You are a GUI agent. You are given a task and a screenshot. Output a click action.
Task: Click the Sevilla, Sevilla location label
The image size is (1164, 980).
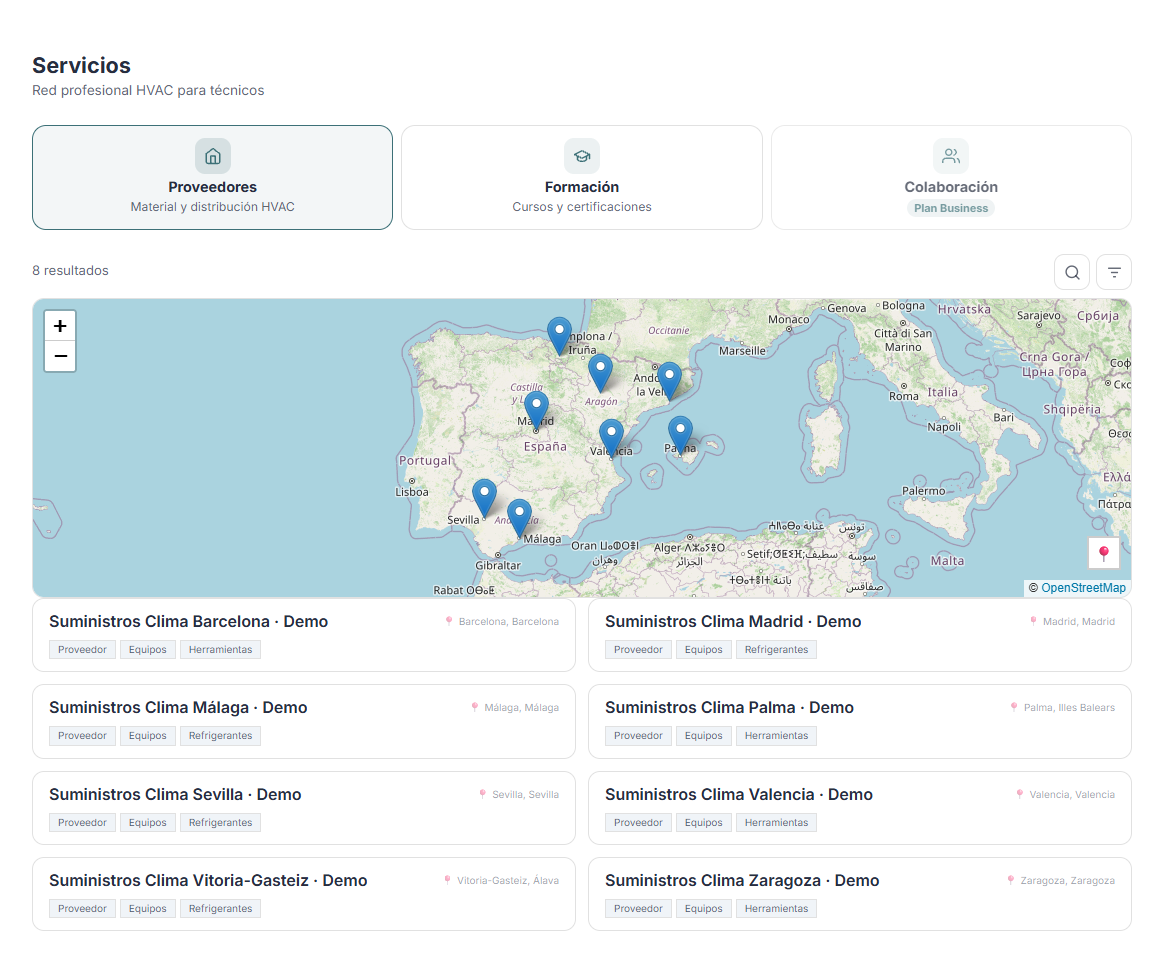point(526,795)
